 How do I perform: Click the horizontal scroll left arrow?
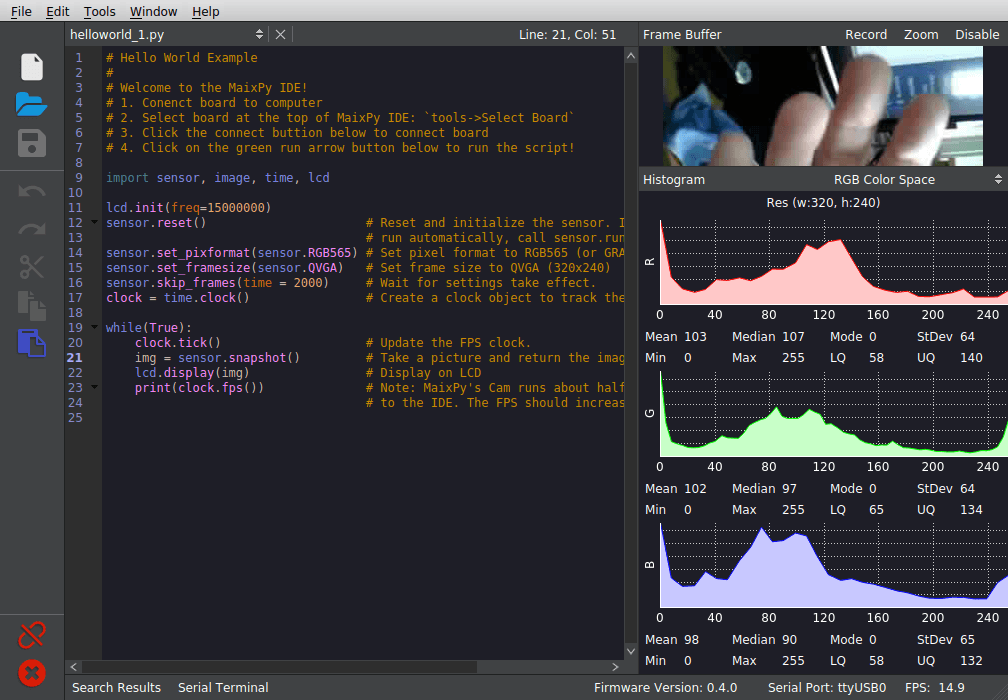(x=73, y=667)
